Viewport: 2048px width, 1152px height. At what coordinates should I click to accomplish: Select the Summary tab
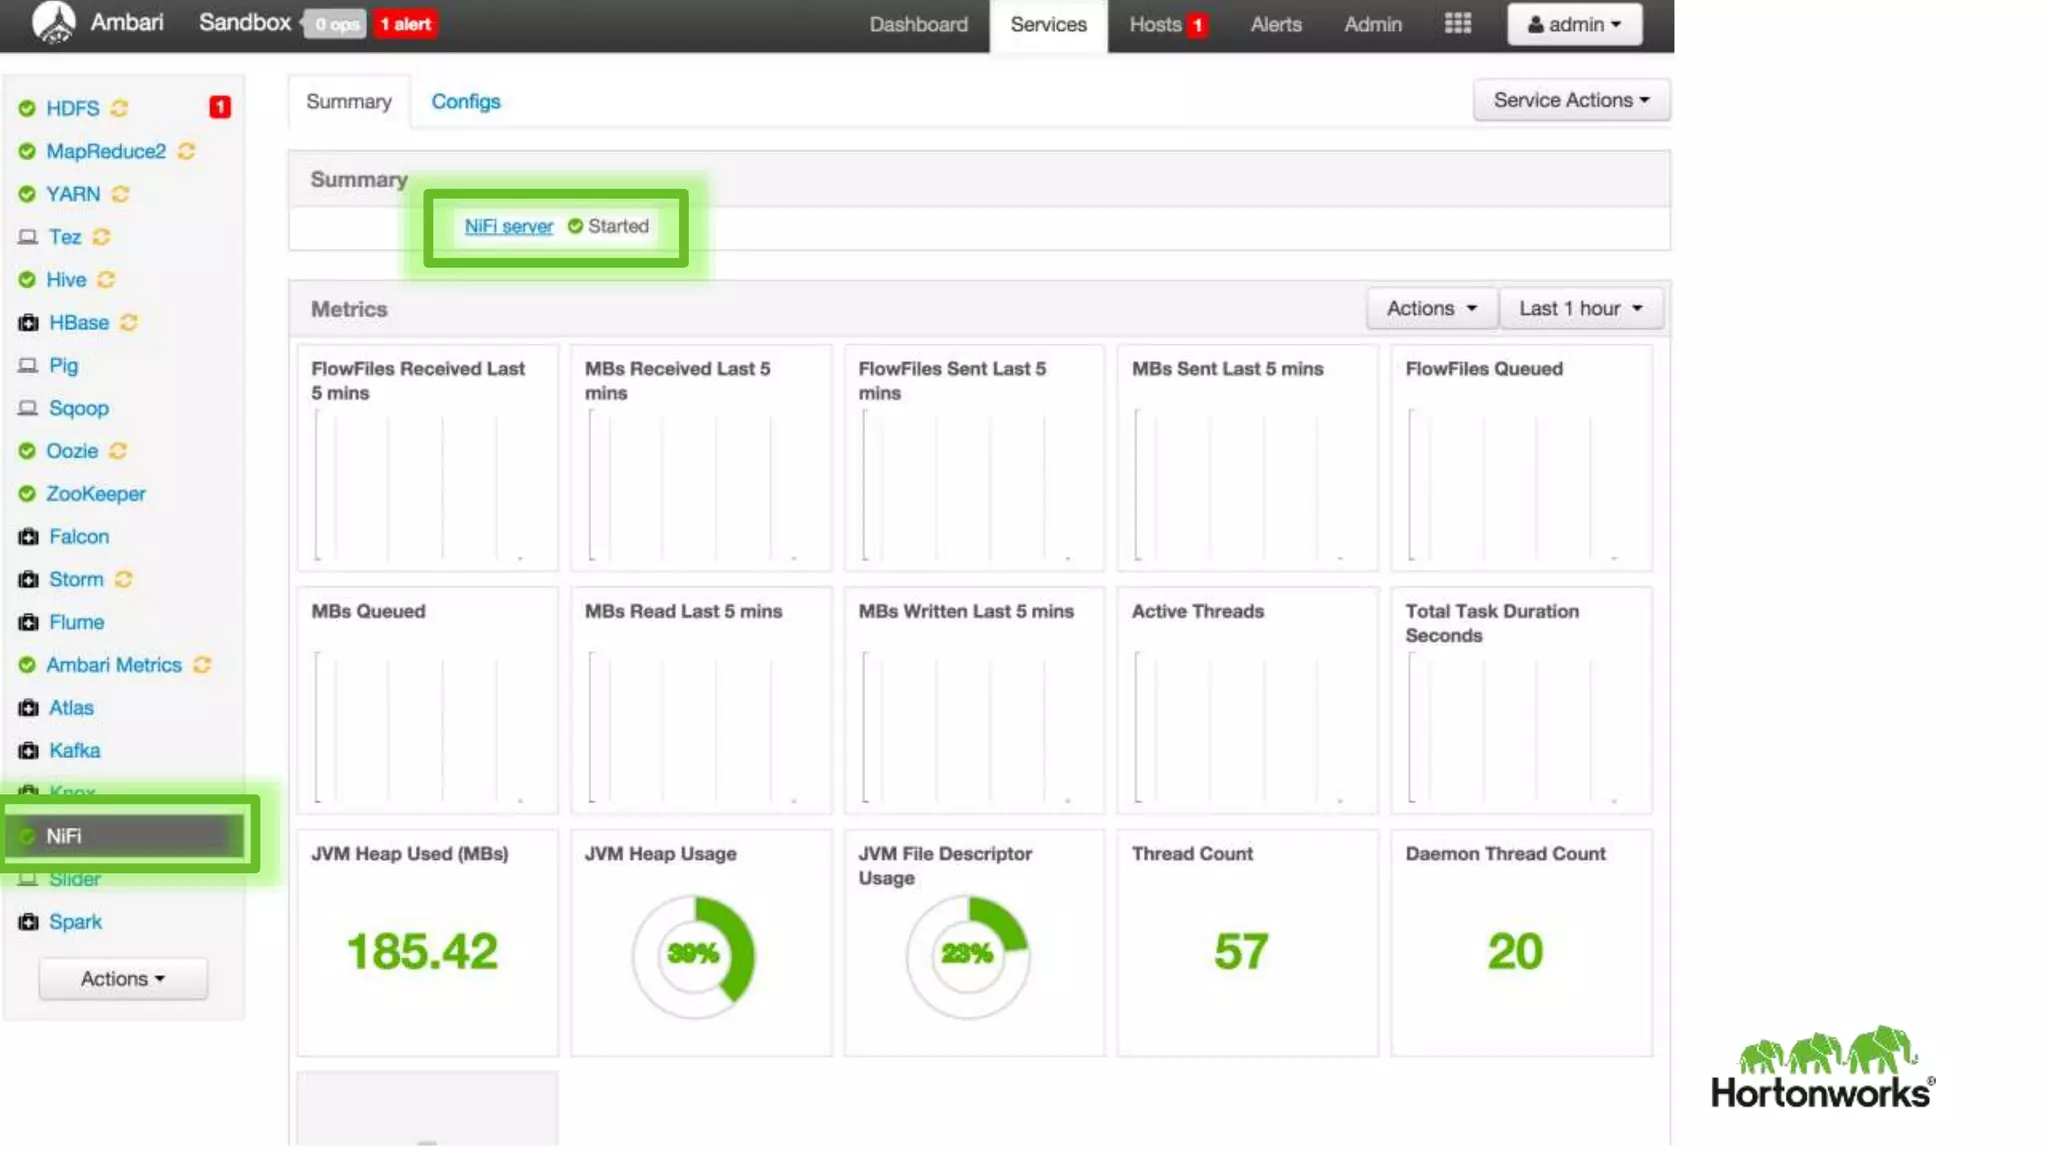pyautogui.click(x=348, y=101)
